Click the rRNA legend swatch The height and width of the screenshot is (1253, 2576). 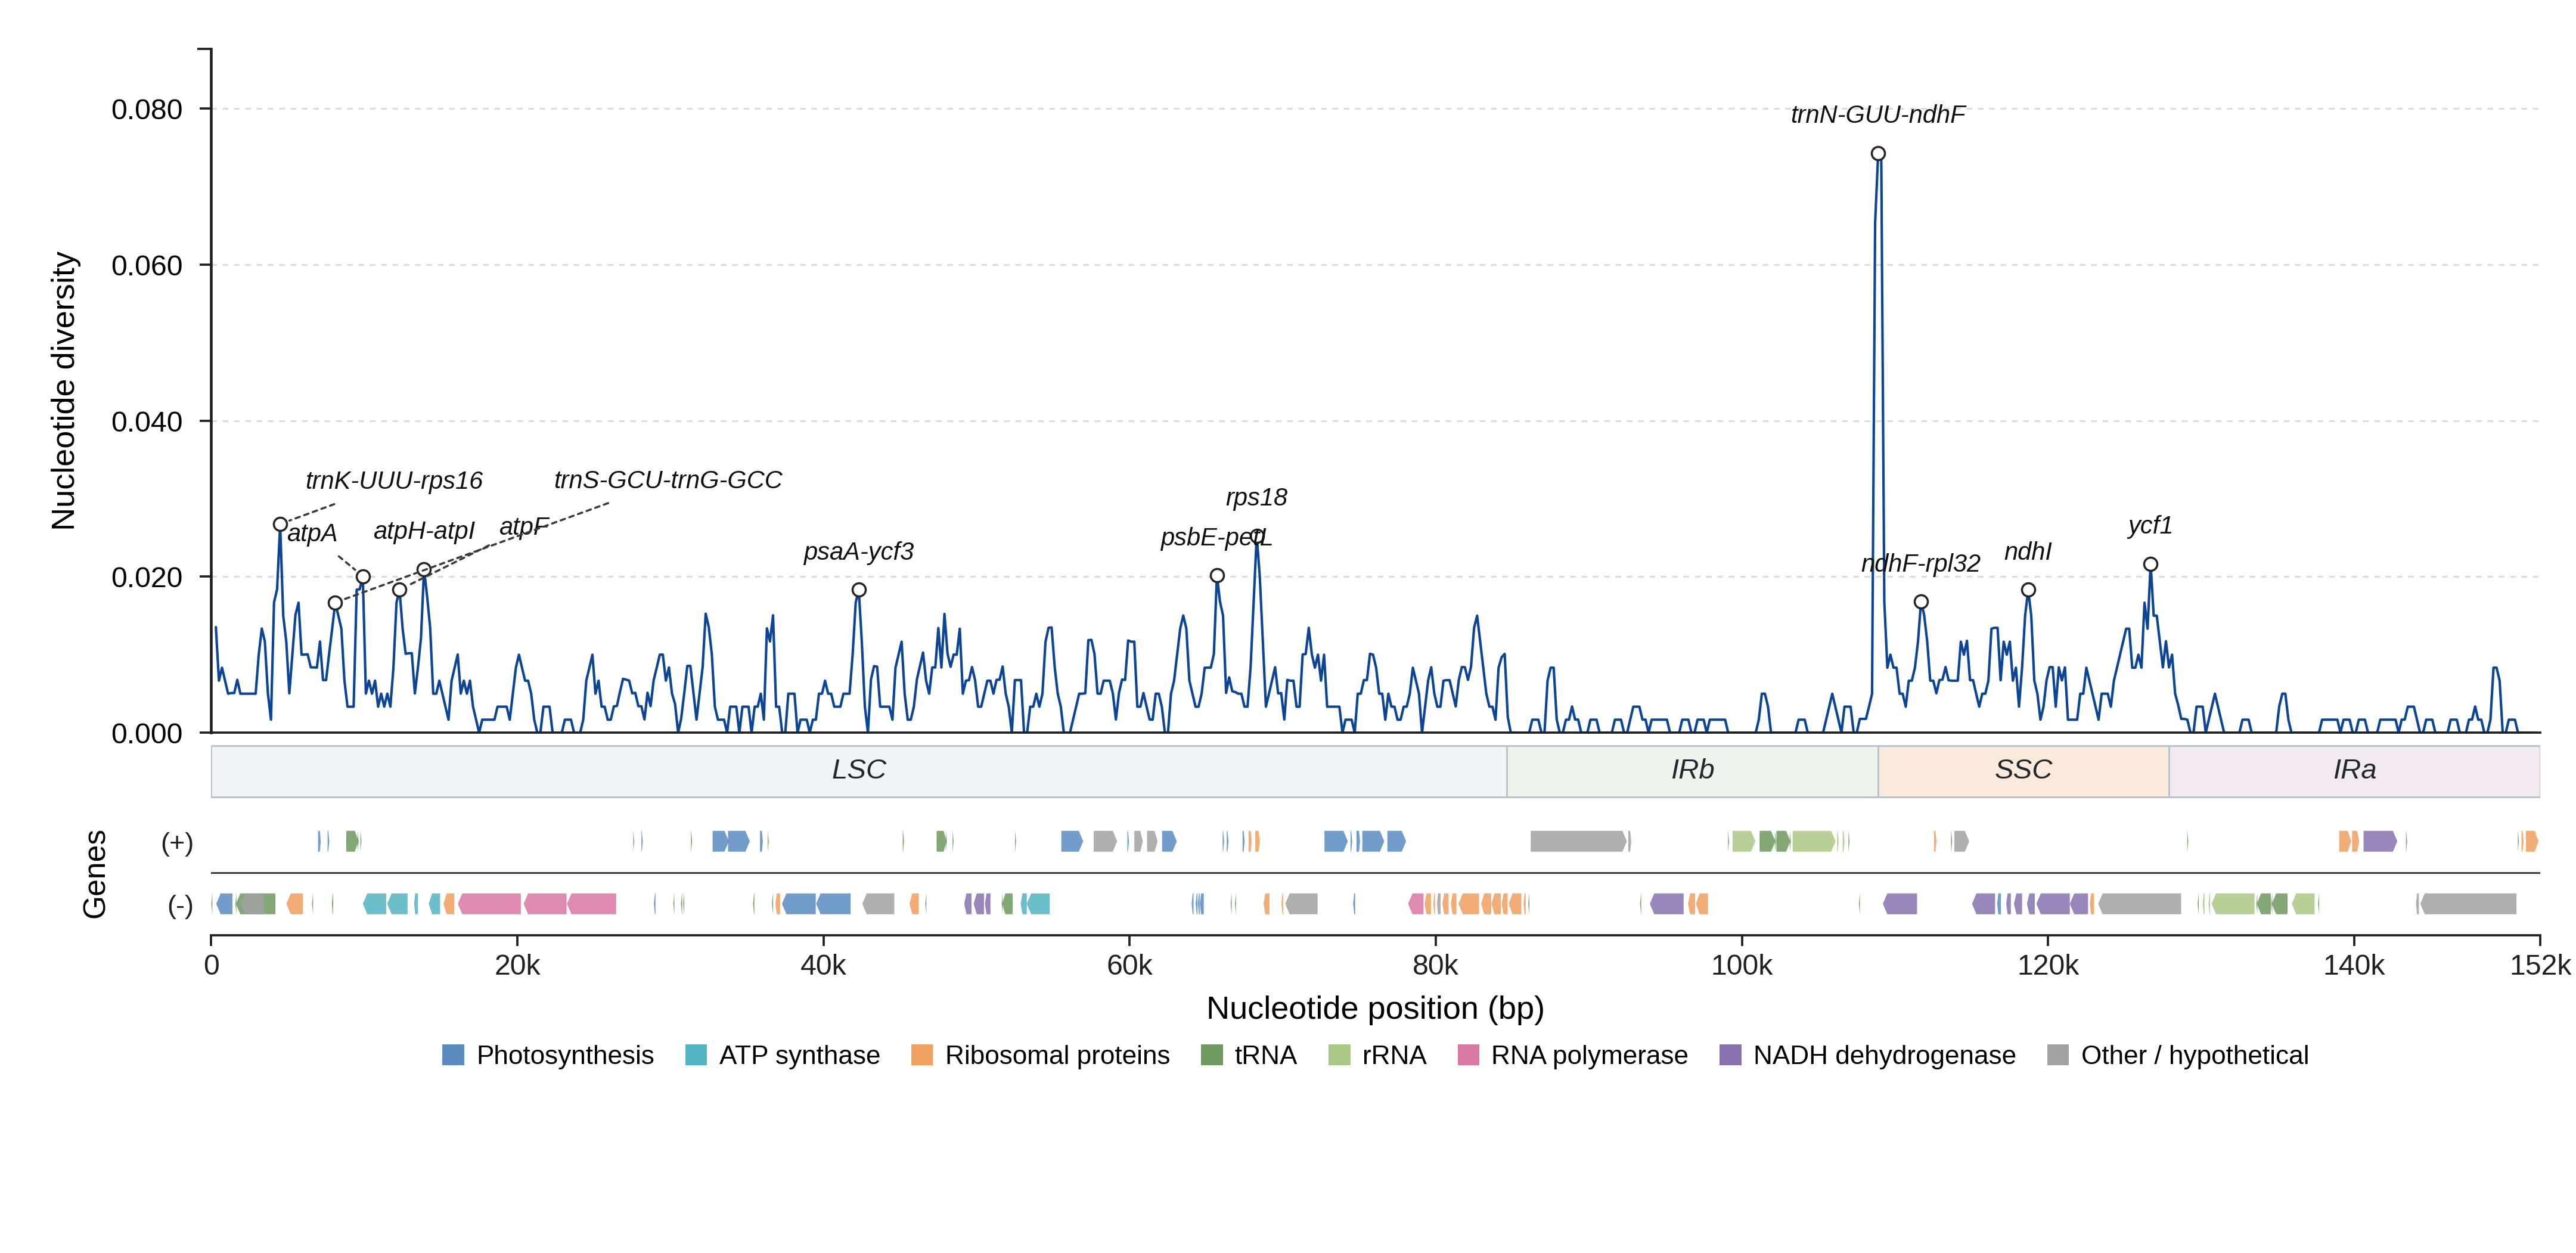pyautogui.click(x=1339, y=1055)
